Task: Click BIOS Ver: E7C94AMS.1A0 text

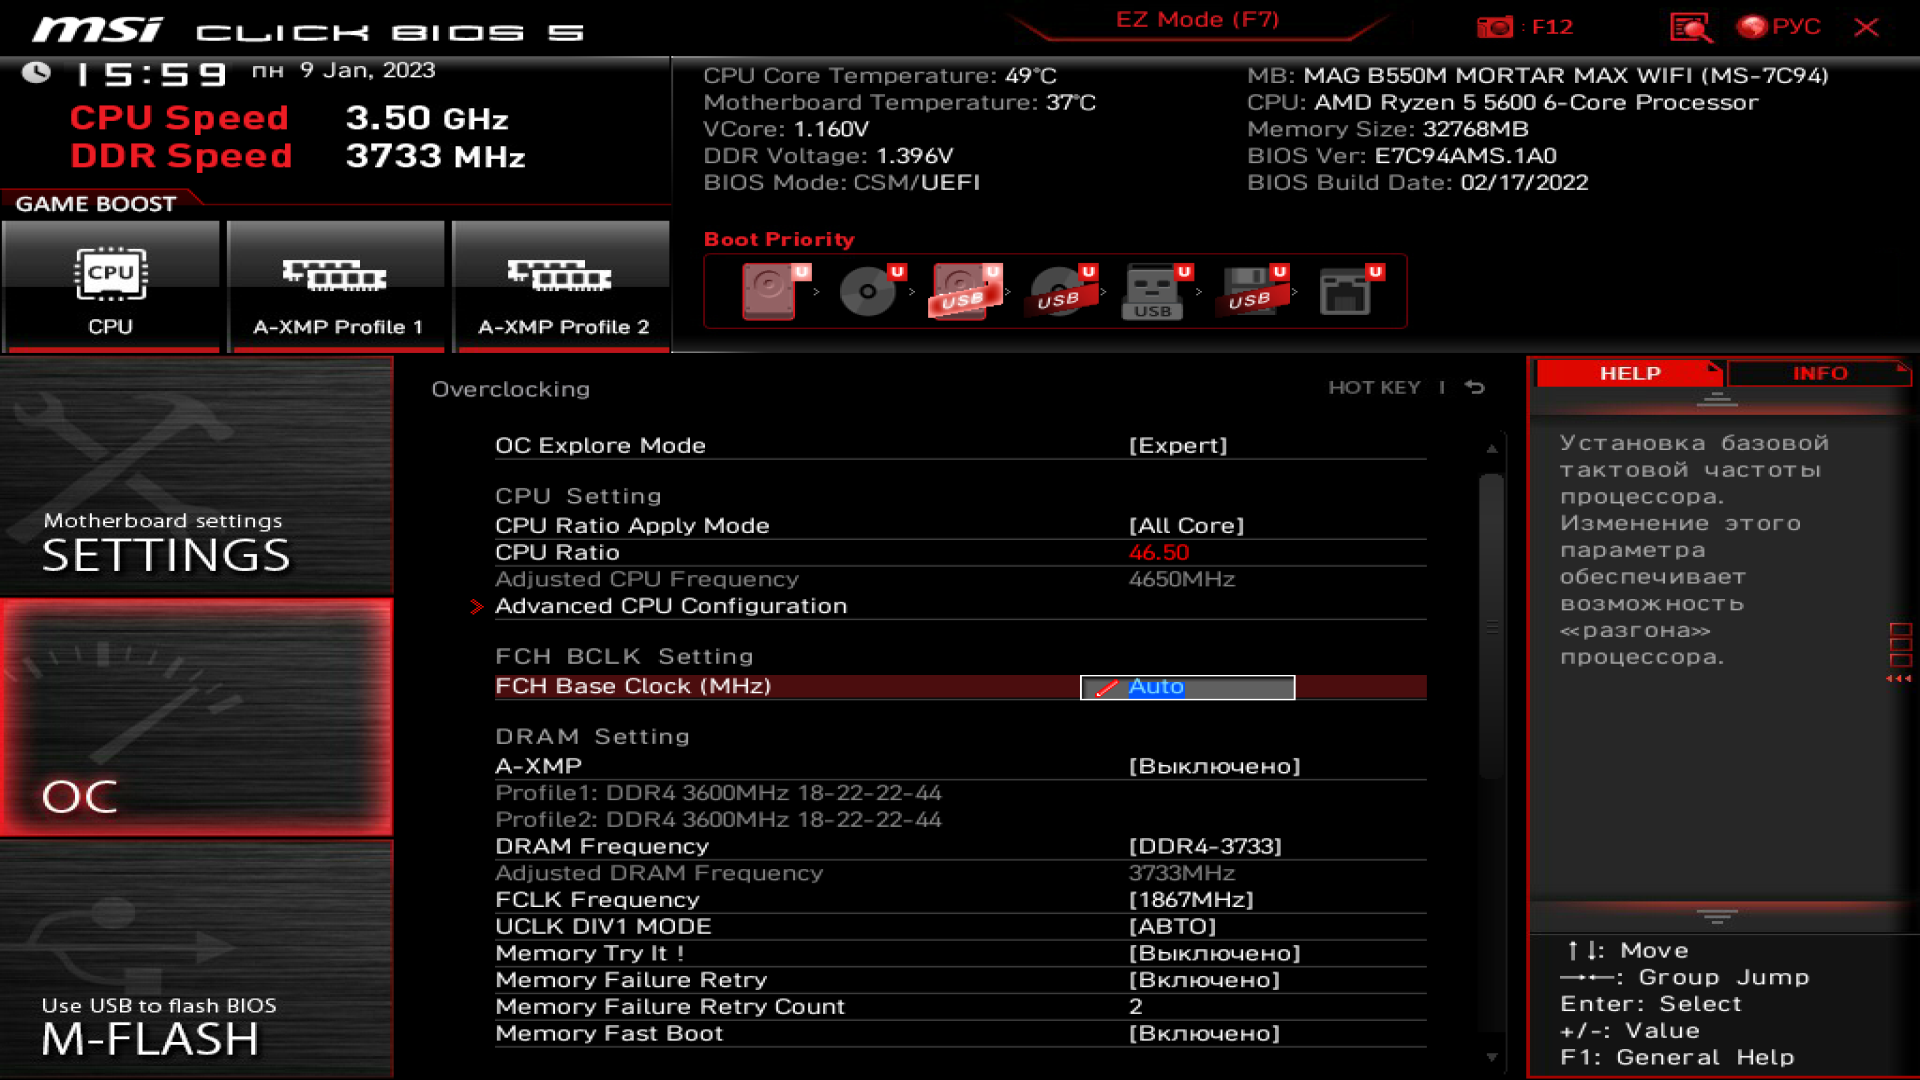Action: pos(1402,156)
